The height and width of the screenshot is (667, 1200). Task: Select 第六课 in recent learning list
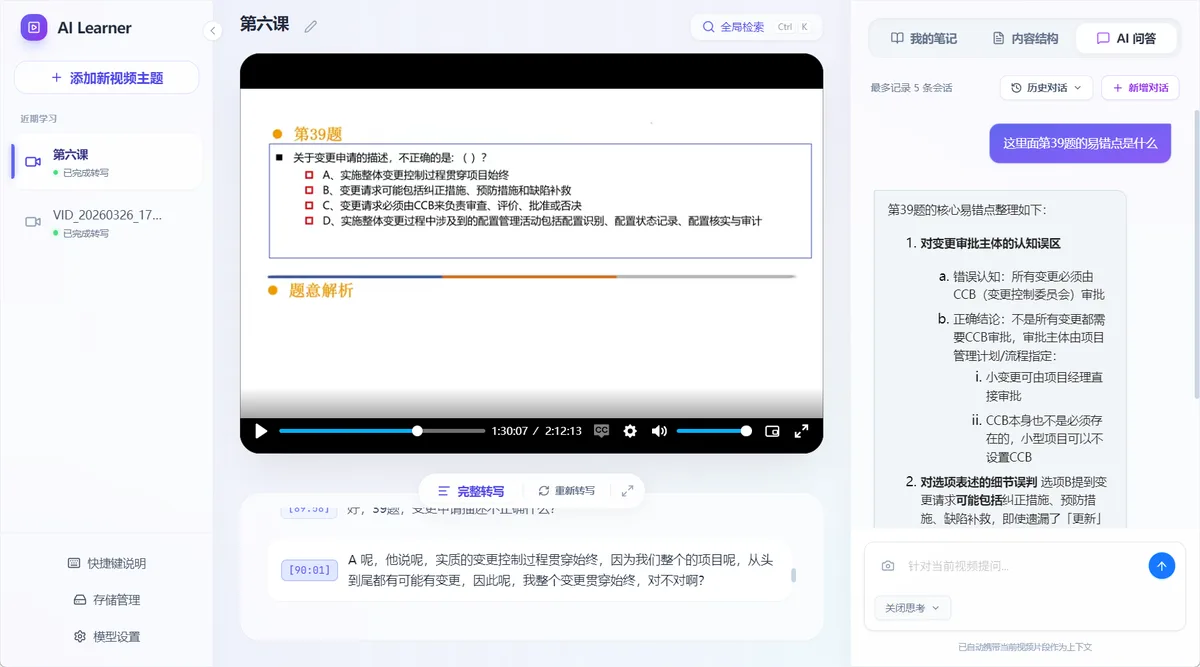pyautogui.click(x=106, y=163)
